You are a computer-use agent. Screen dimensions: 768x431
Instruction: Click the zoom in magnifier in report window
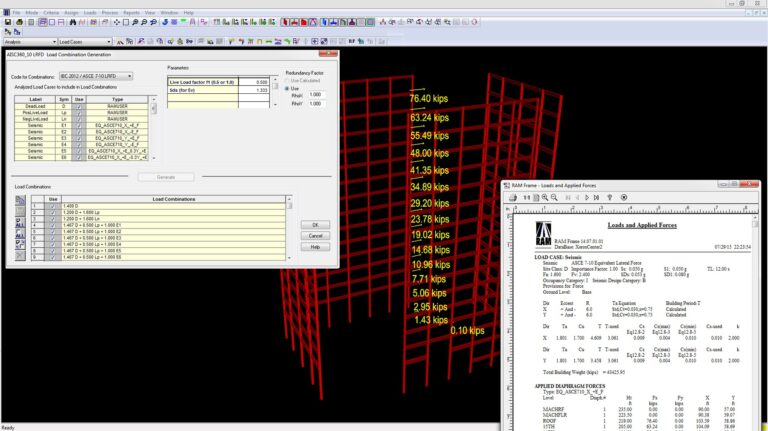click(x=545, y=197)
